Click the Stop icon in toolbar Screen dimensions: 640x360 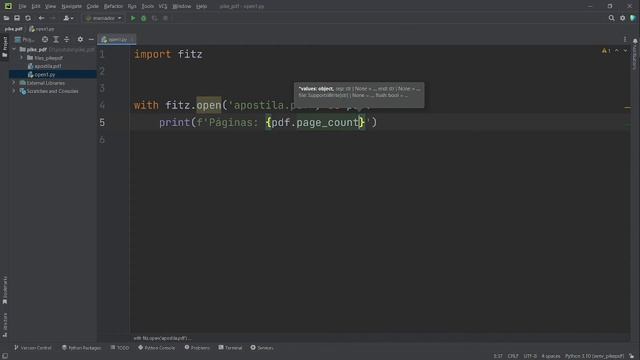point(165,18)
